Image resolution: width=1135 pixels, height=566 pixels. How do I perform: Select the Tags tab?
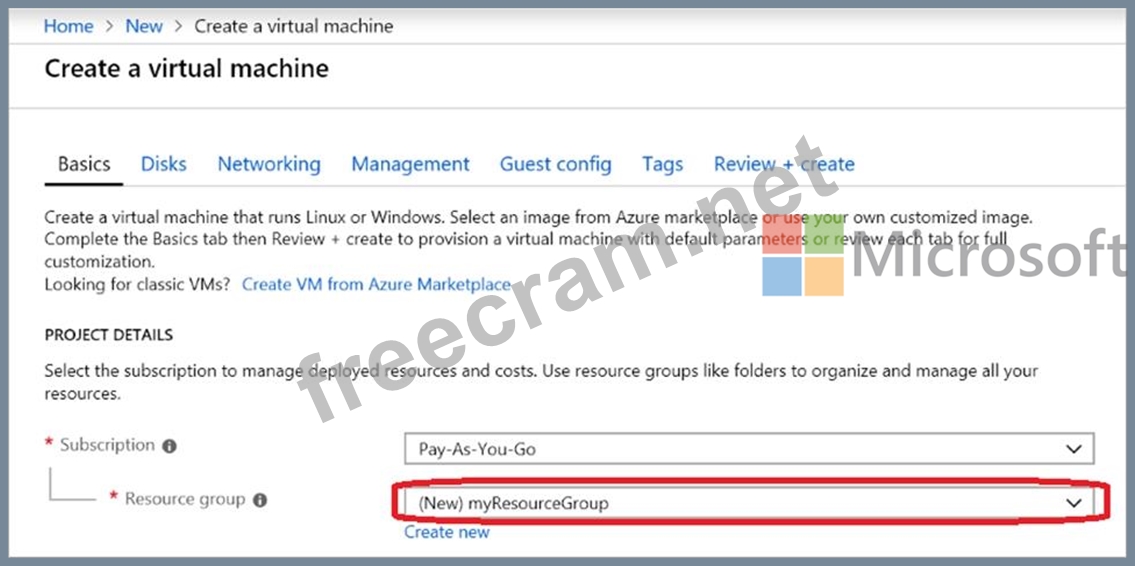click(662, 164)
